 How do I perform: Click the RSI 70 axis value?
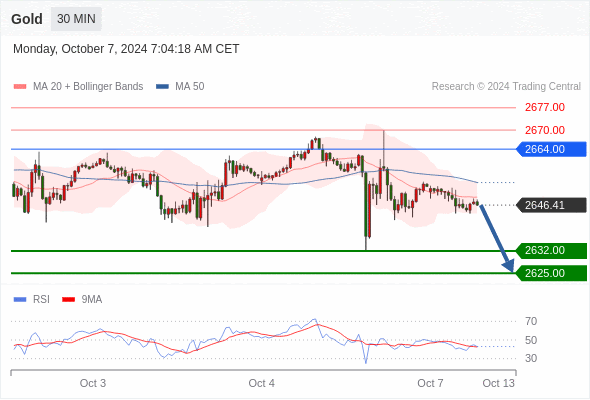[531, 321]
